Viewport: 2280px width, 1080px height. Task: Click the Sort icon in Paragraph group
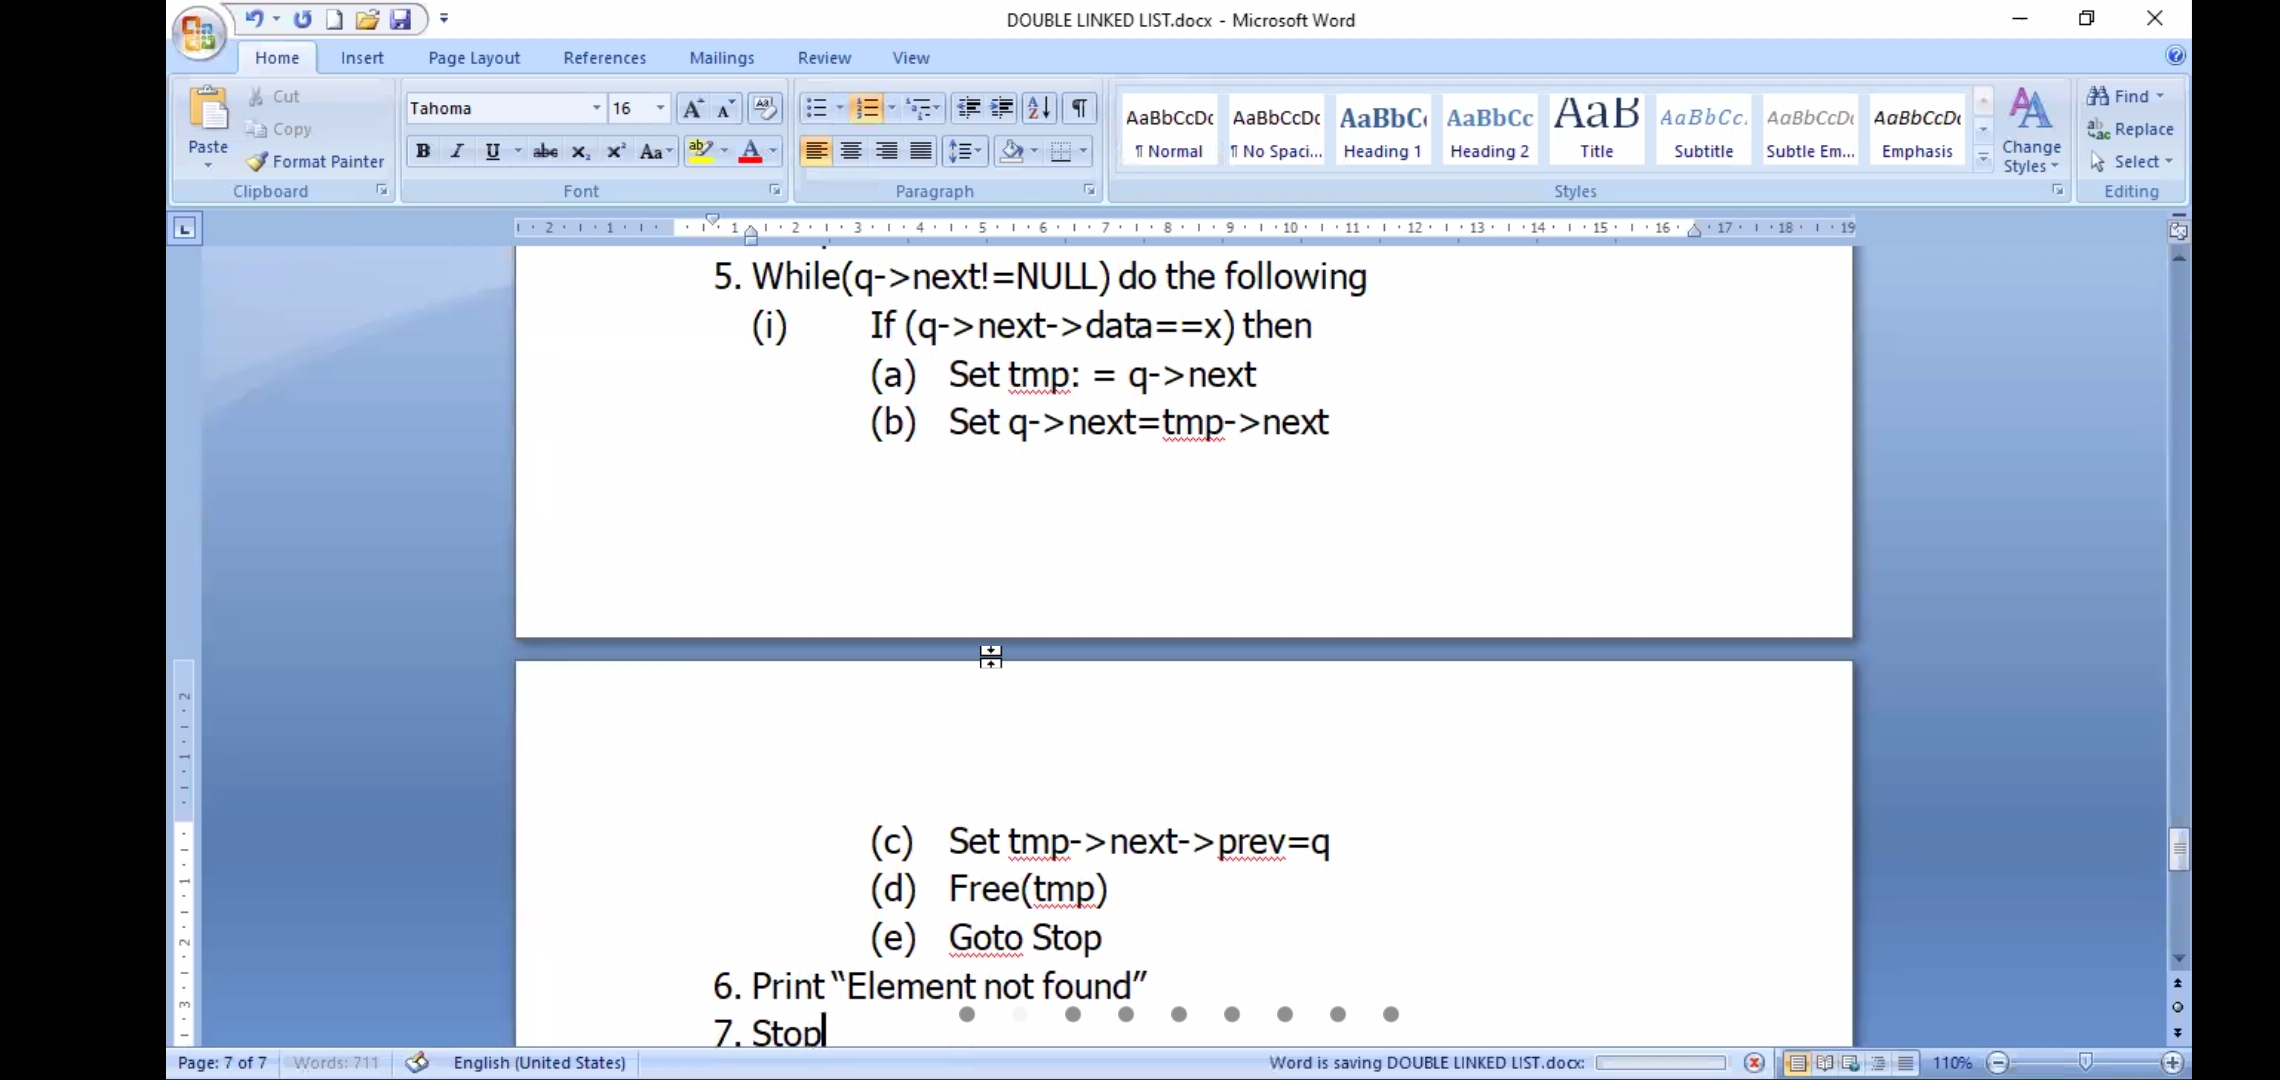[1039, 108]
